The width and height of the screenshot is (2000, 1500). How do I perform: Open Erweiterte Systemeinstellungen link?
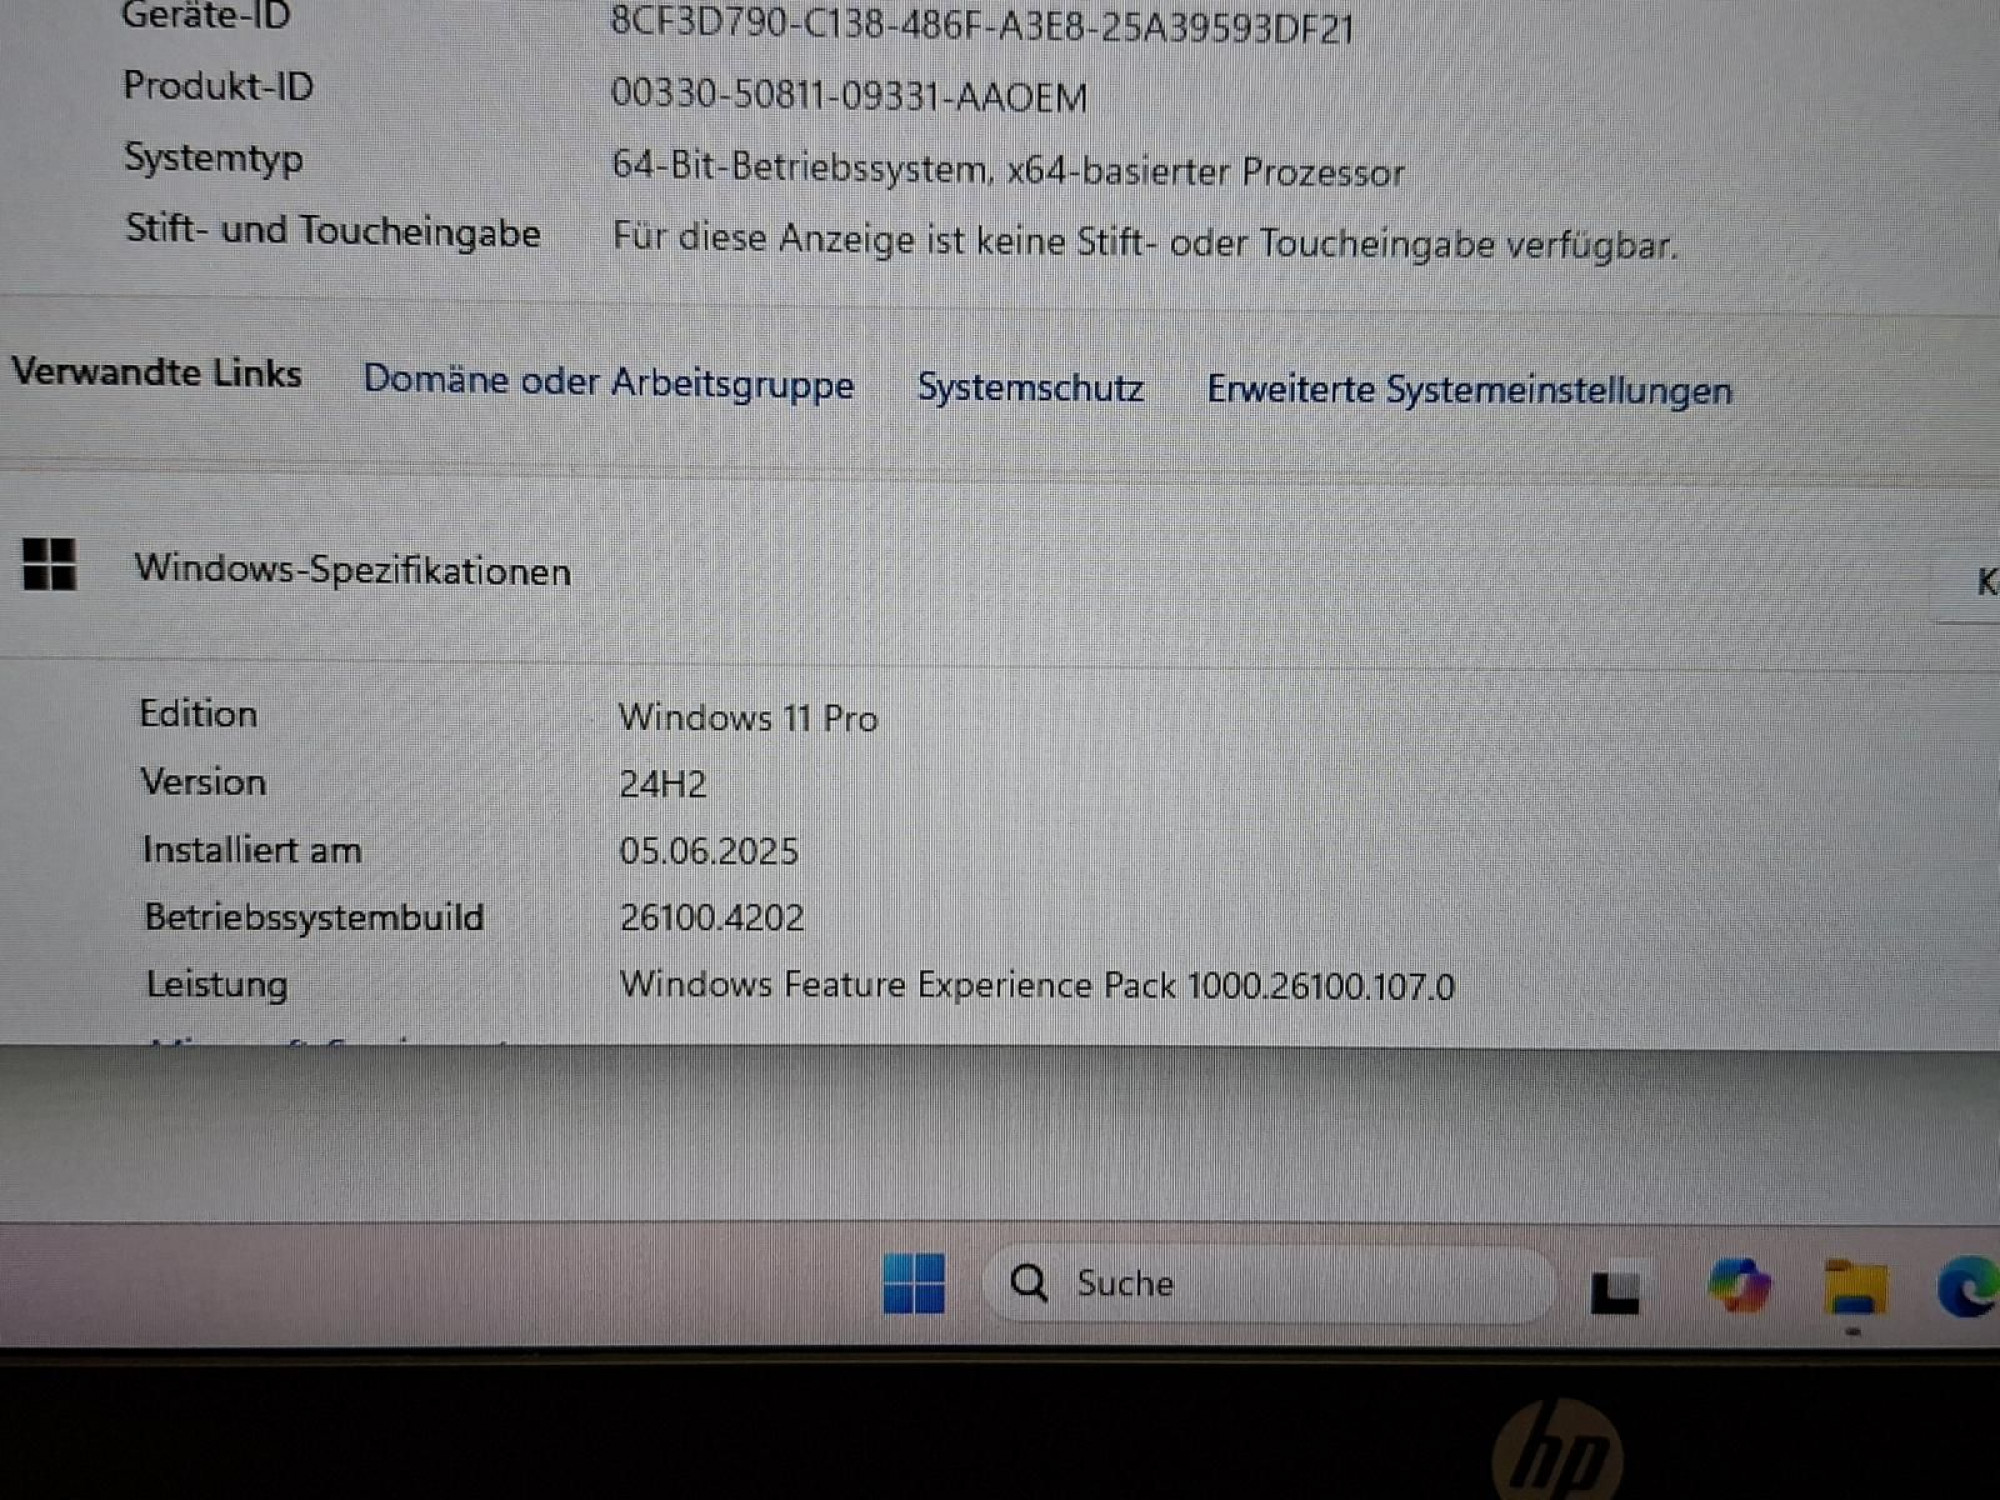point(1469,390)
